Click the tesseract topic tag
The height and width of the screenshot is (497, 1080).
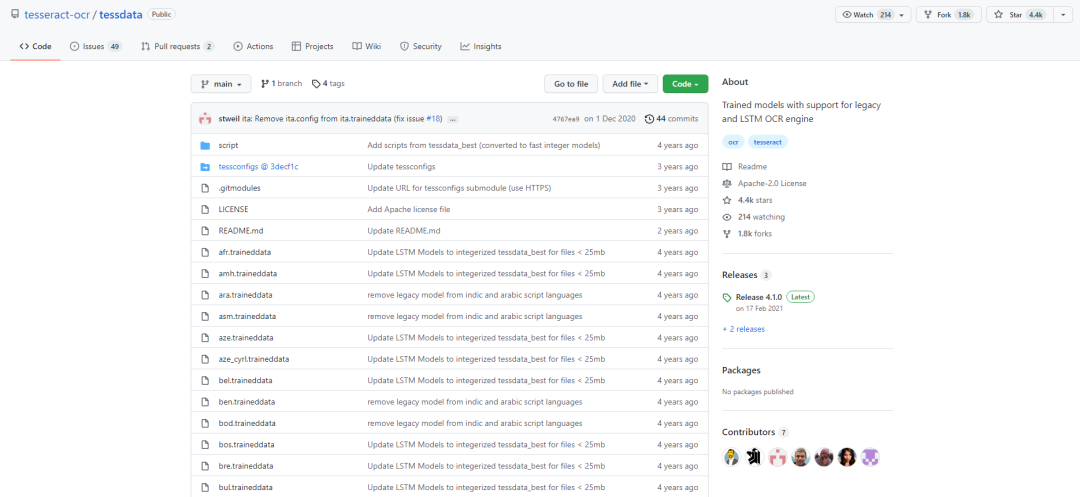[x=767, y=142]
